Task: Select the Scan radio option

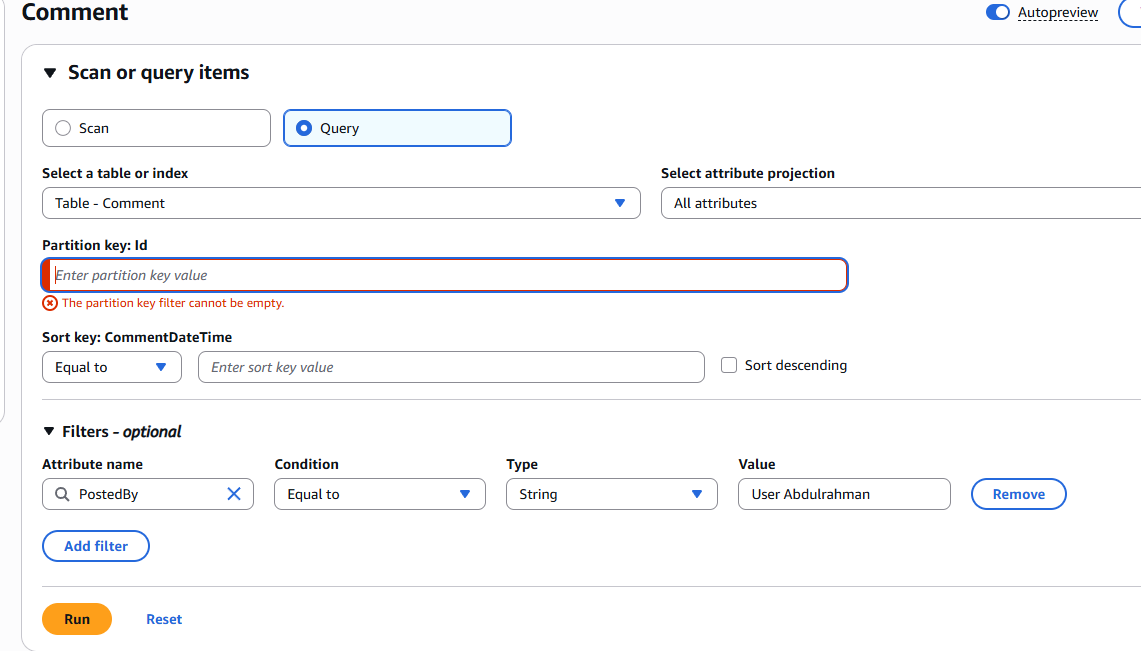Action: pos(63,128)
